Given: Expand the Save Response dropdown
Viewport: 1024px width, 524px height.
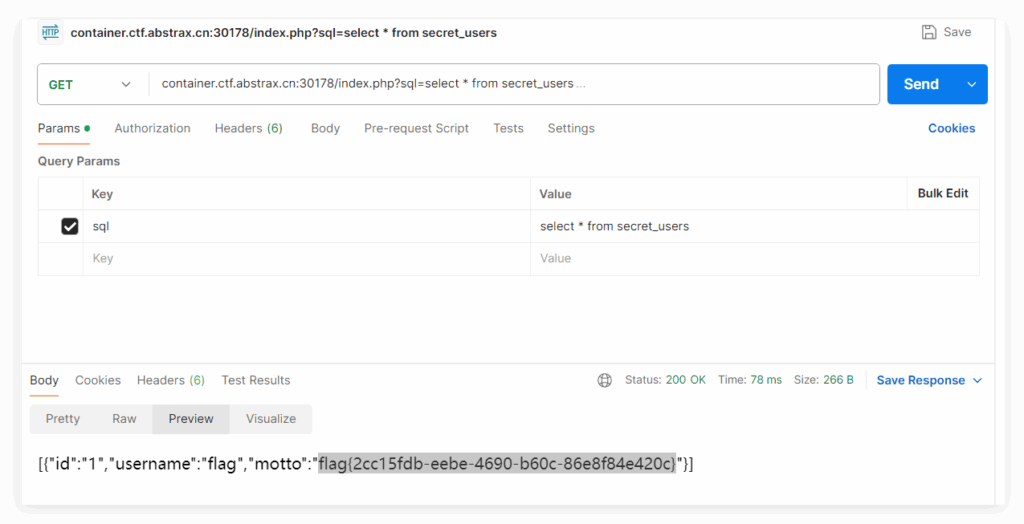Looking at the screenshot, I should tap(977, 380).
